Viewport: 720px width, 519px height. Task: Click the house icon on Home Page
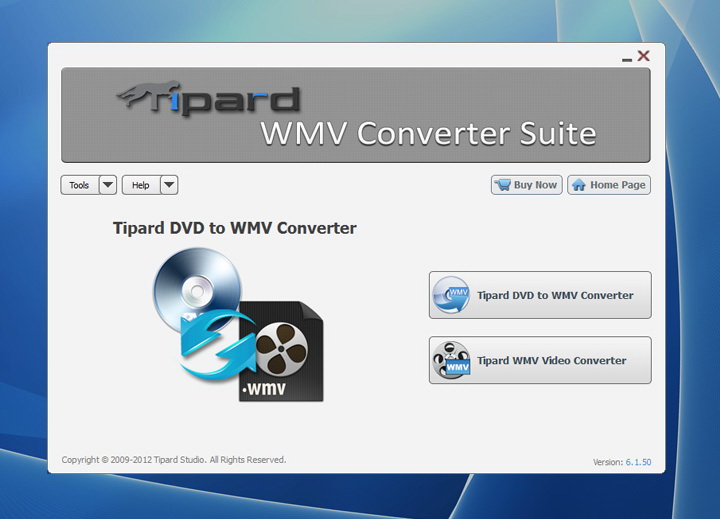point(579,185)
